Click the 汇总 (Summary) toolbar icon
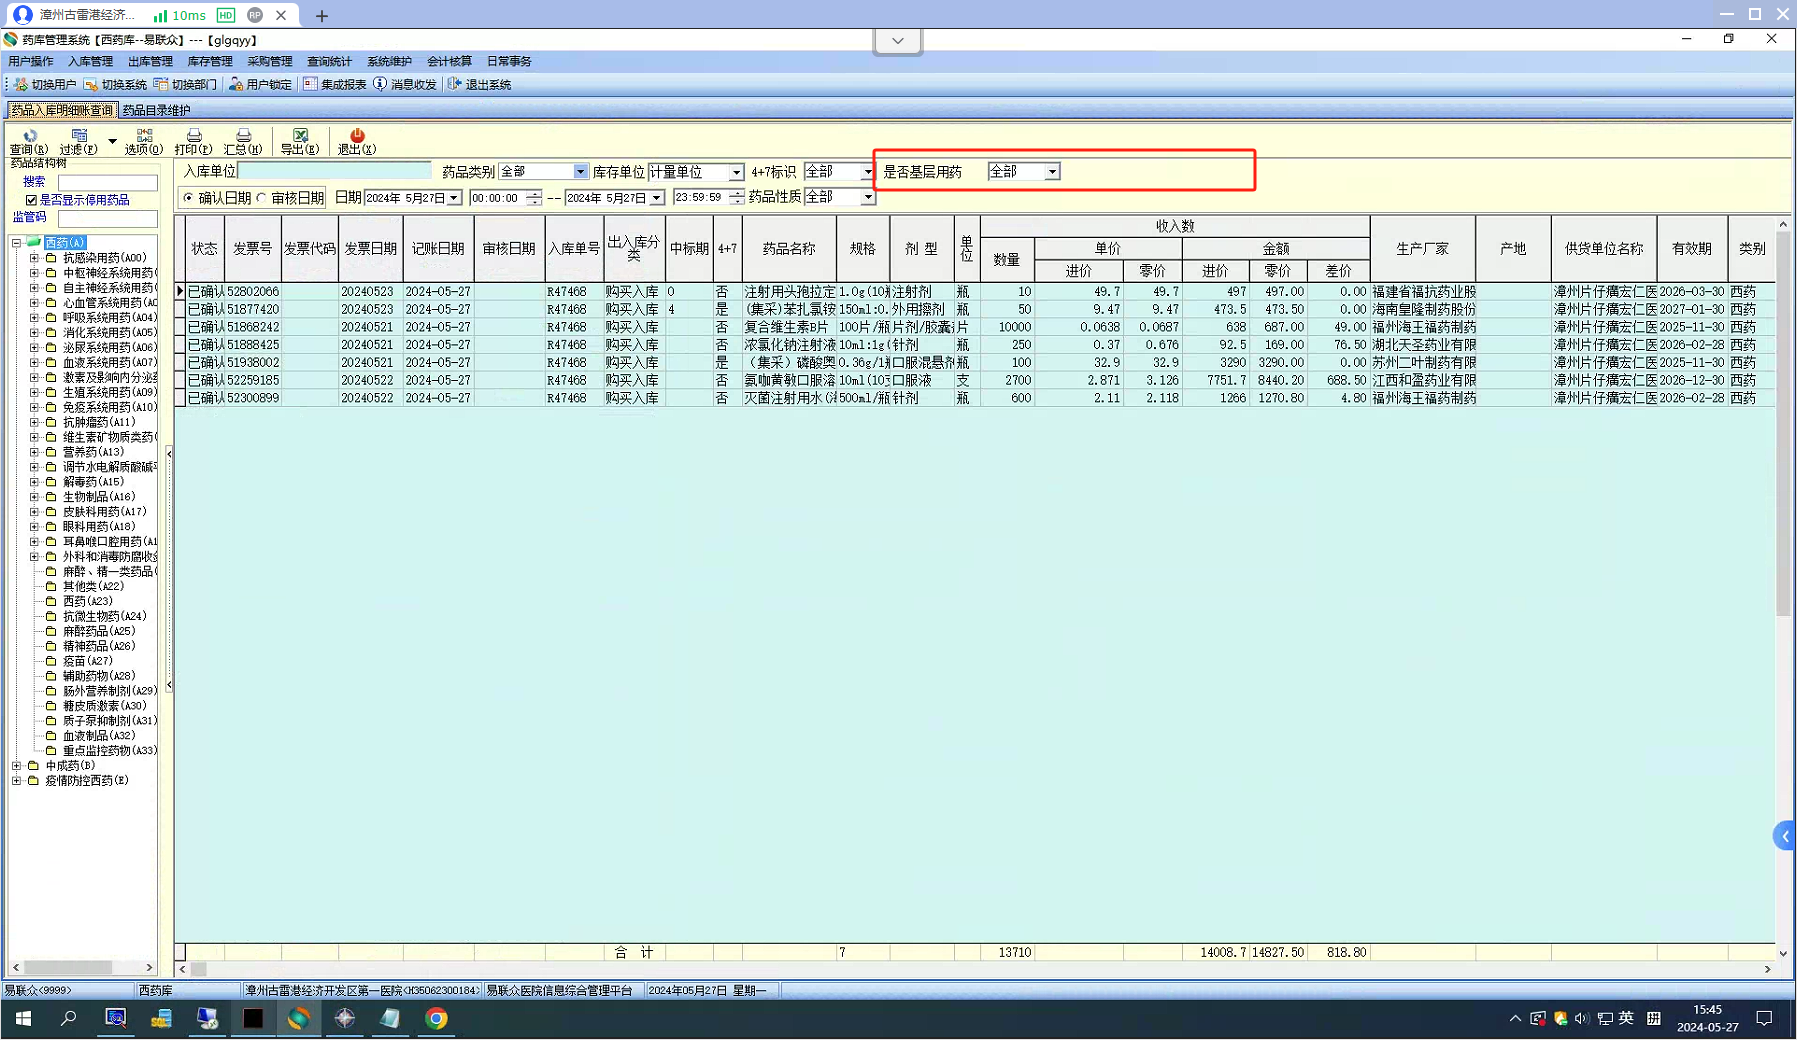This screenshot has height=1040, width=1797. tap(243, 141)
